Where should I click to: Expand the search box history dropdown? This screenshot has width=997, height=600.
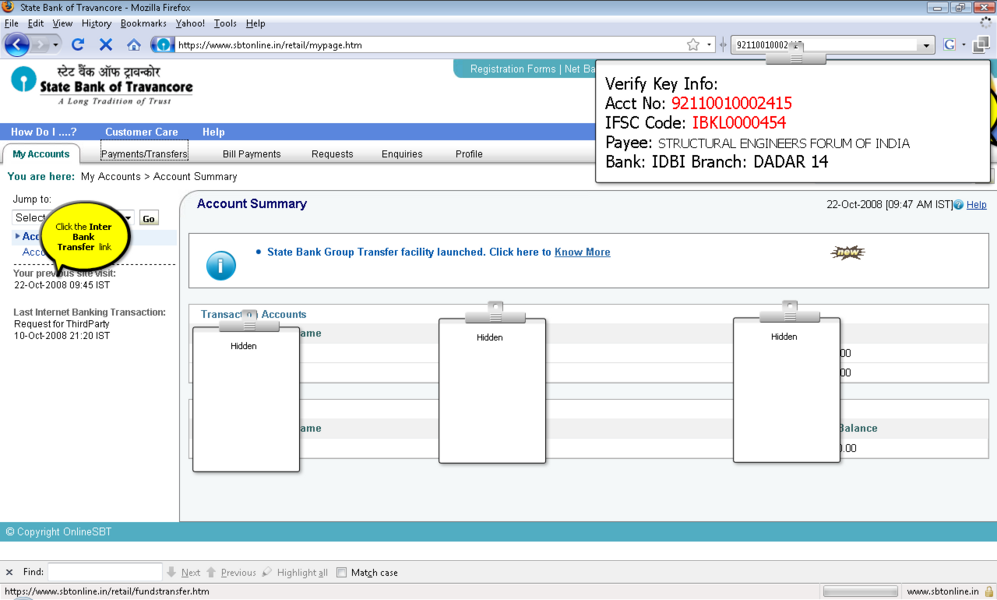click(926, 45)
